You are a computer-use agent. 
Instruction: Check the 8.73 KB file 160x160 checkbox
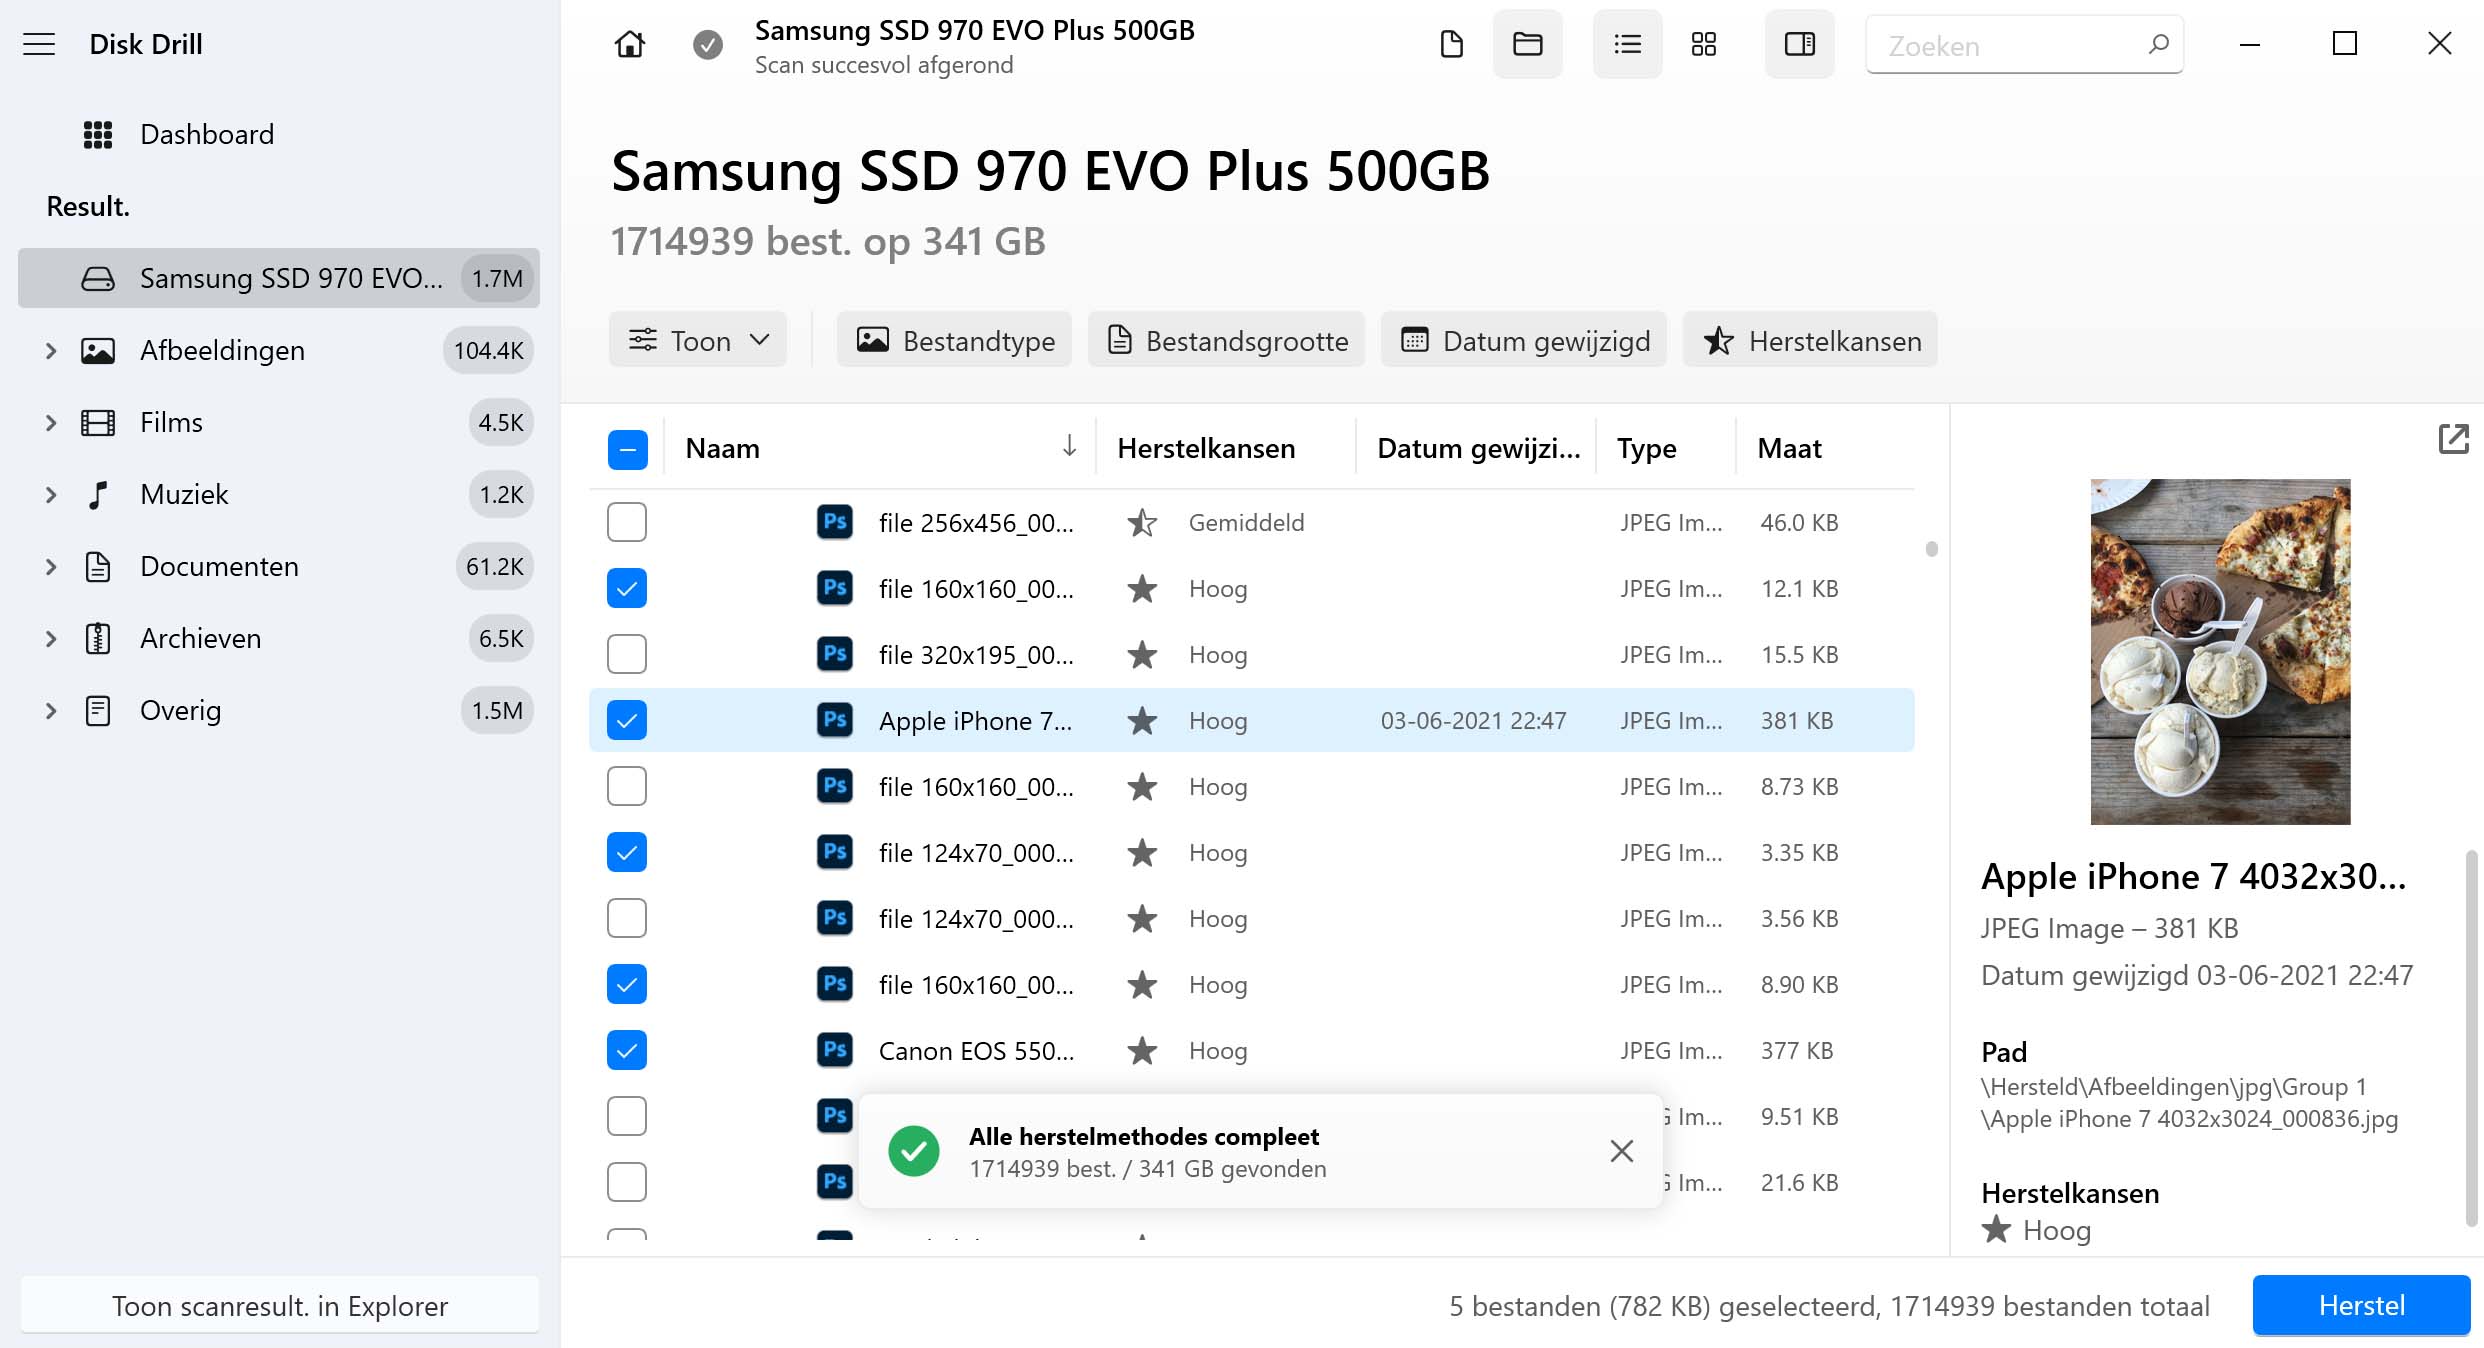627,786
